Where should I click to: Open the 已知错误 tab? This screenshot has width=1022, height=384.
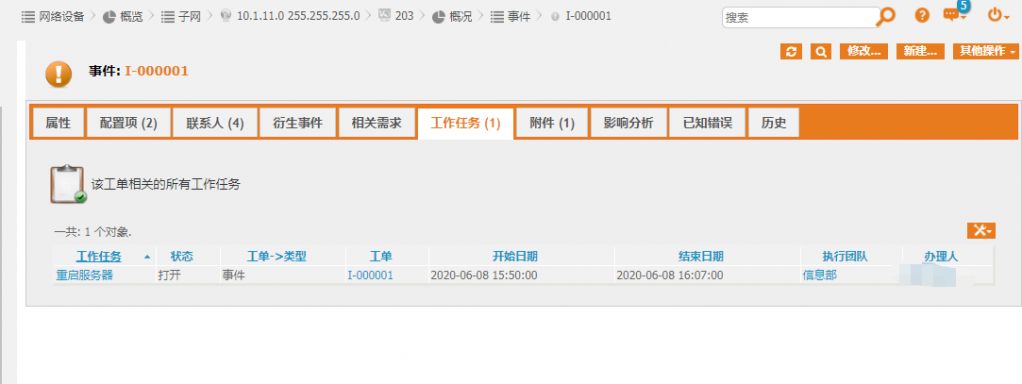tap(707, 123)
